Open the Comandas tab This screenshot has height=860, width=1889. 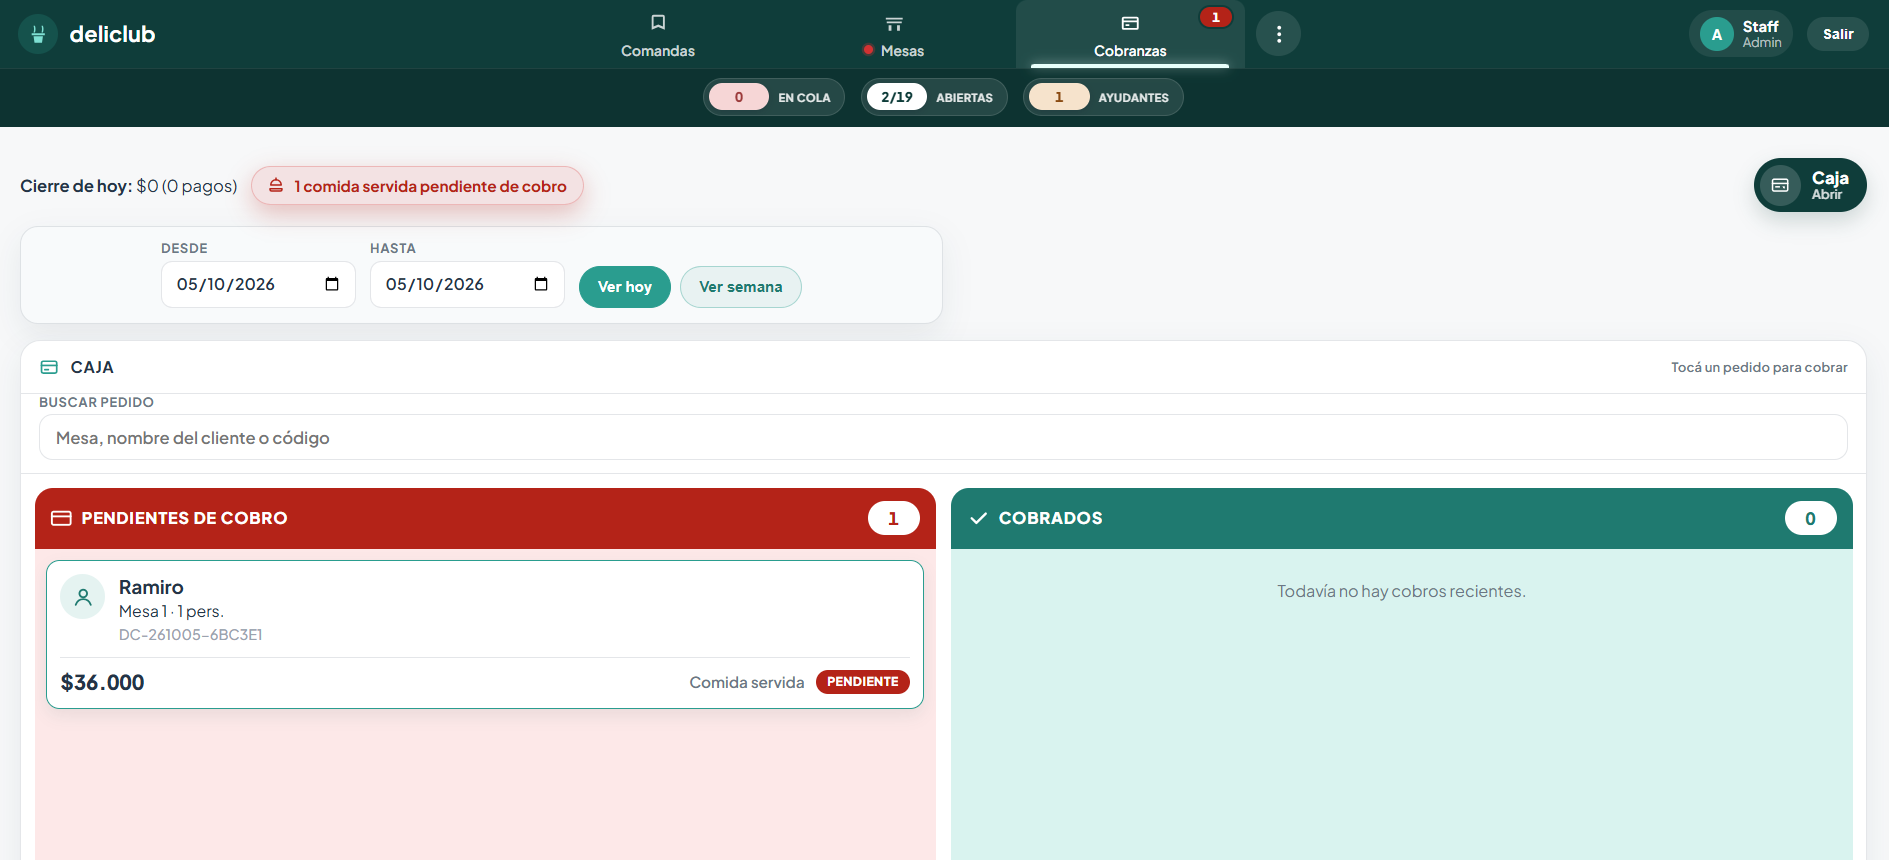[x=658, y=36]
